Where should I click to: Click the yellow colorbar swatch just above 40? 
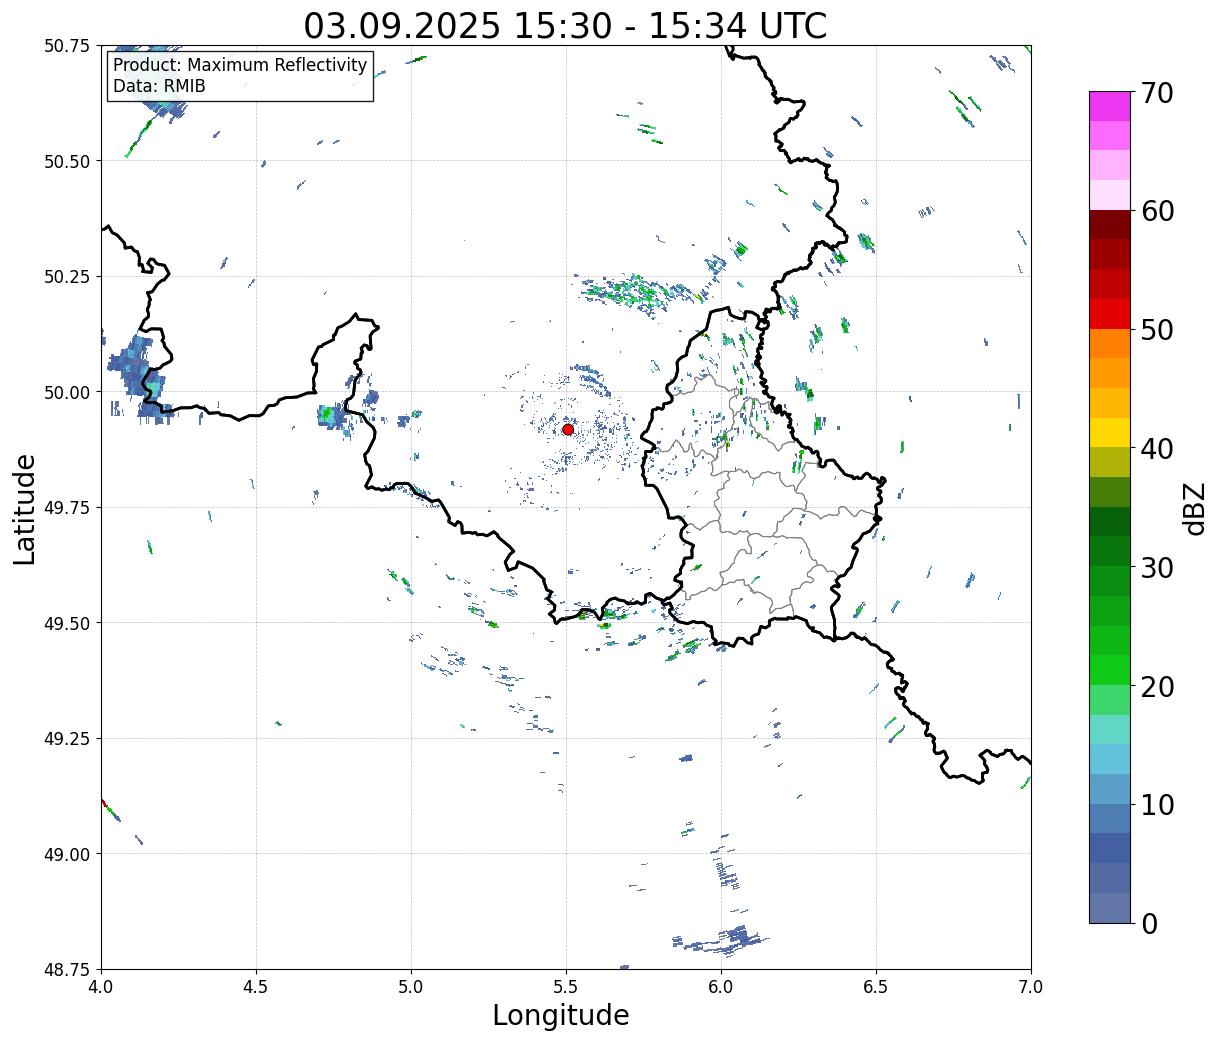pos(1110,432)
